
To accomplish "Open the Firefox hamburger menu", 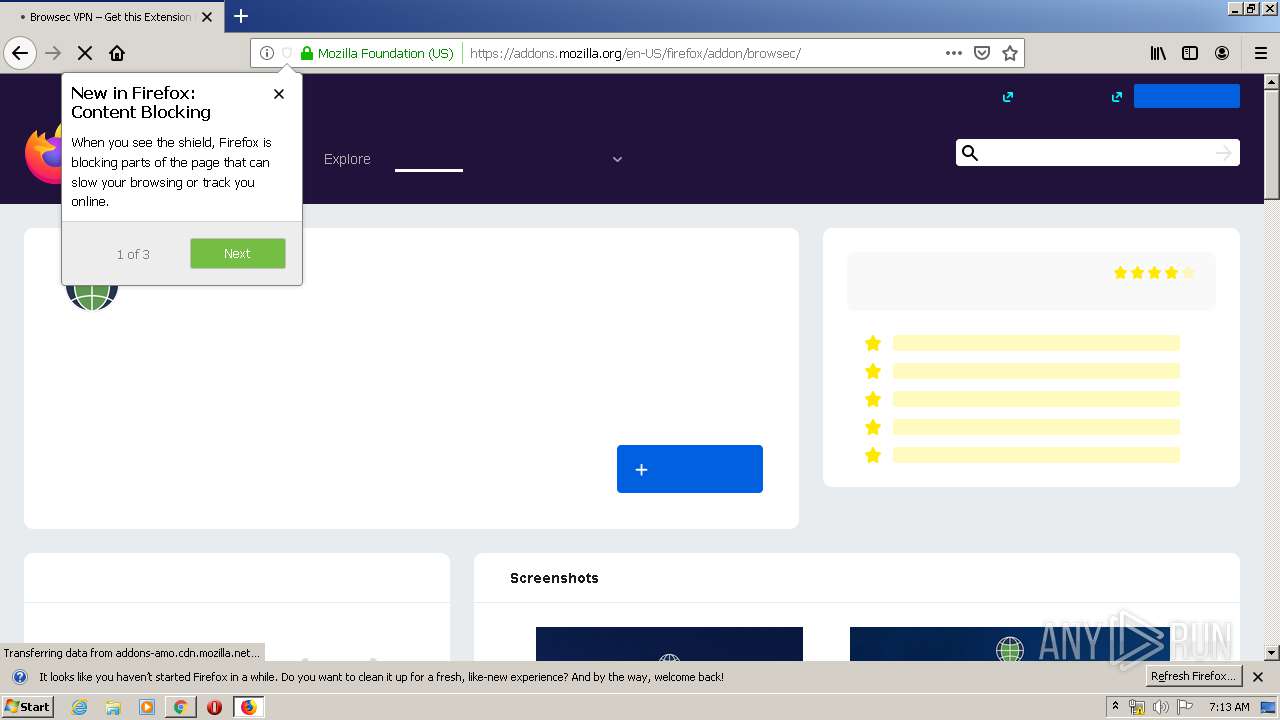I will (x=1260, y=53).
